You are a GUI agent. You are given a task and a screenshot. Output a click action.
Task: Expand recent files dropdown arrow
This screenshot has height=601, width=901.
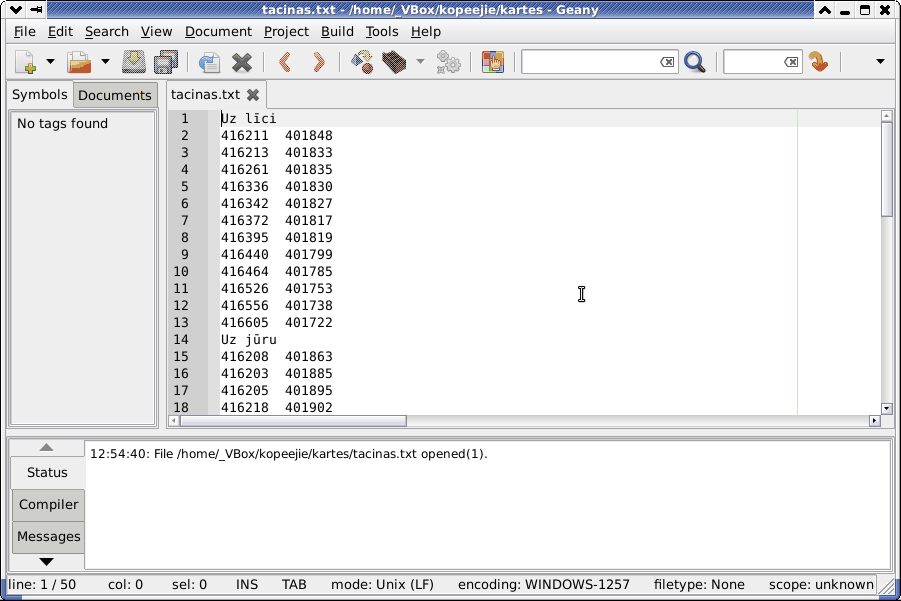[105, 61]
